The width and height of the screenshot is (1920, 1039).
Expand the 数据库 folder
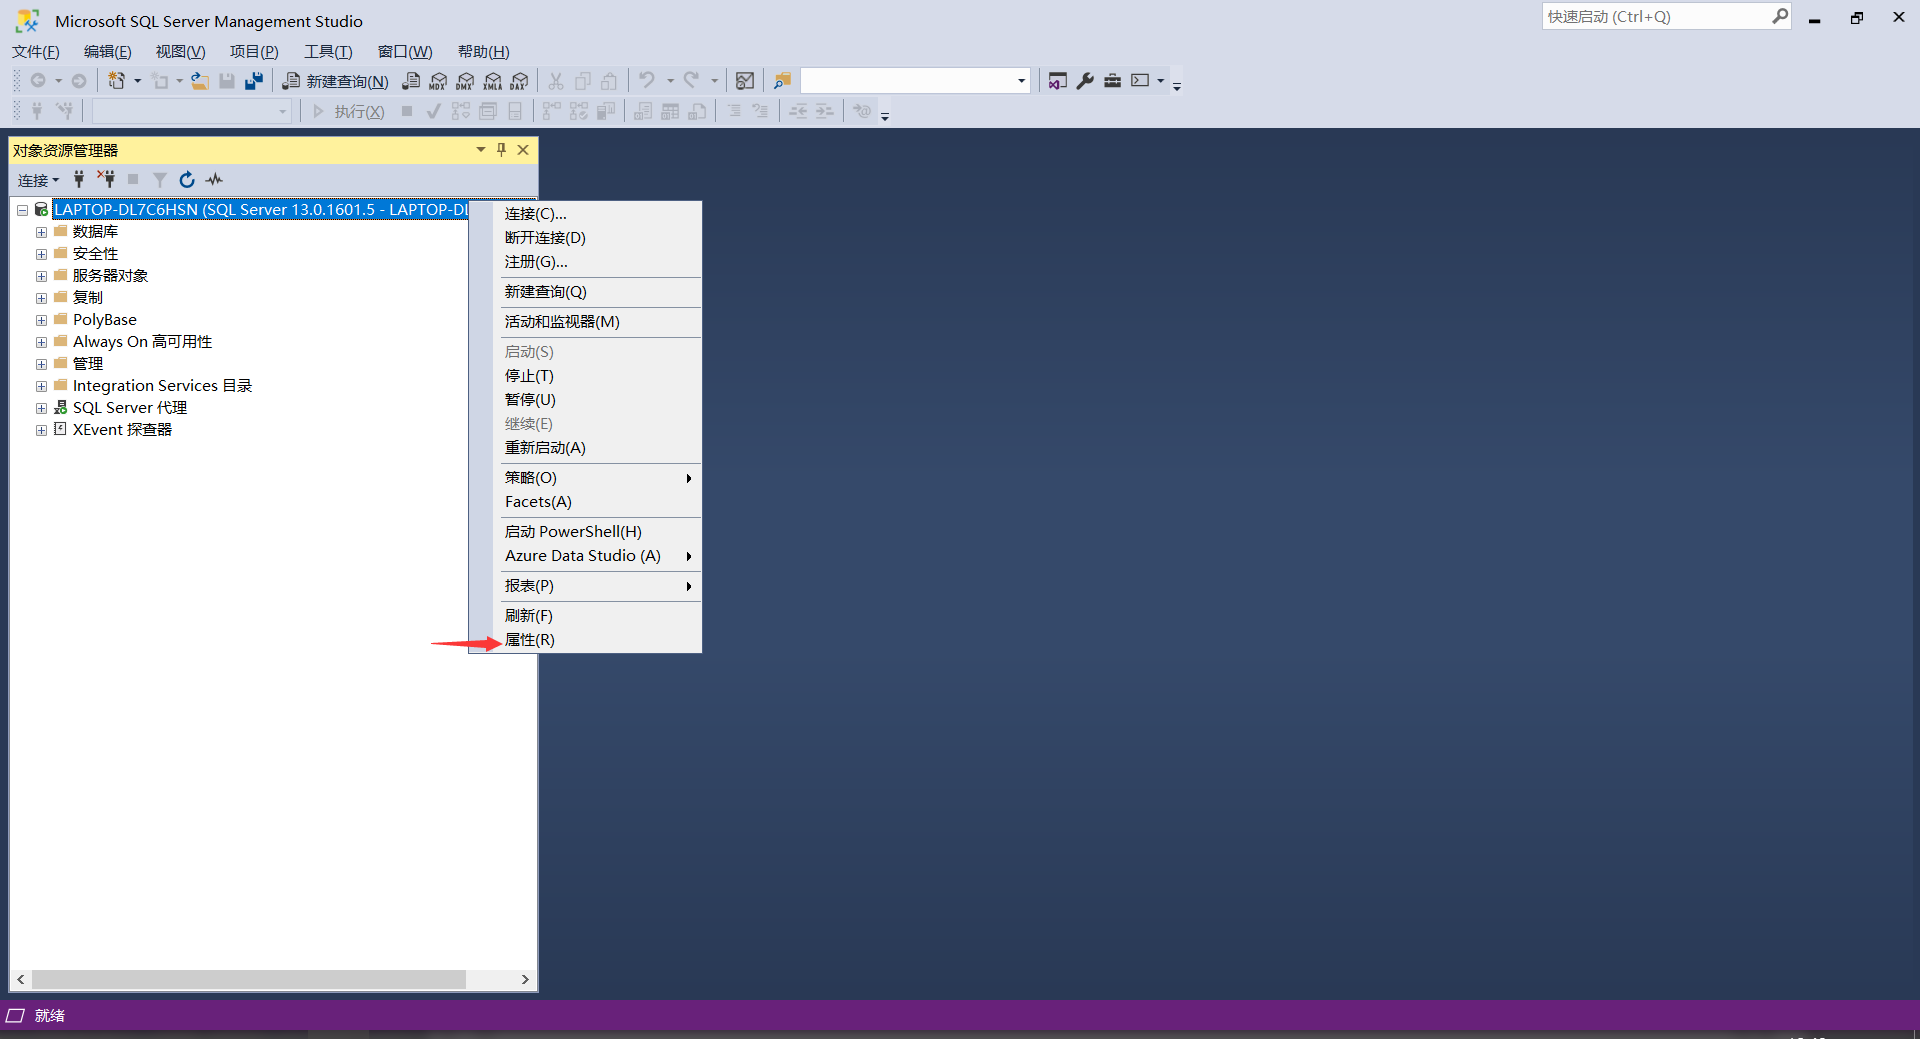coord(41,232)
